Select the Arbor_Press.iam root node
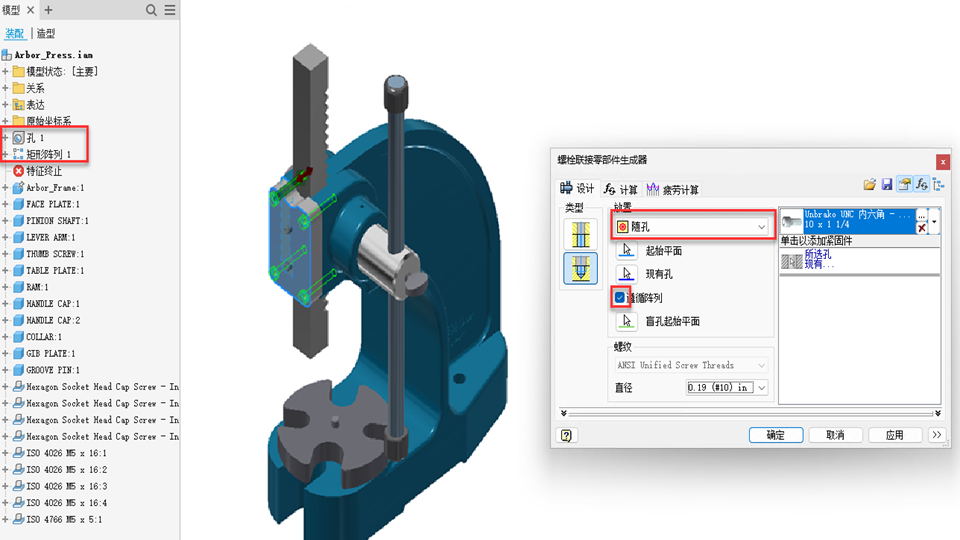Viewport: 960px width, 540px height. [53, 55]
